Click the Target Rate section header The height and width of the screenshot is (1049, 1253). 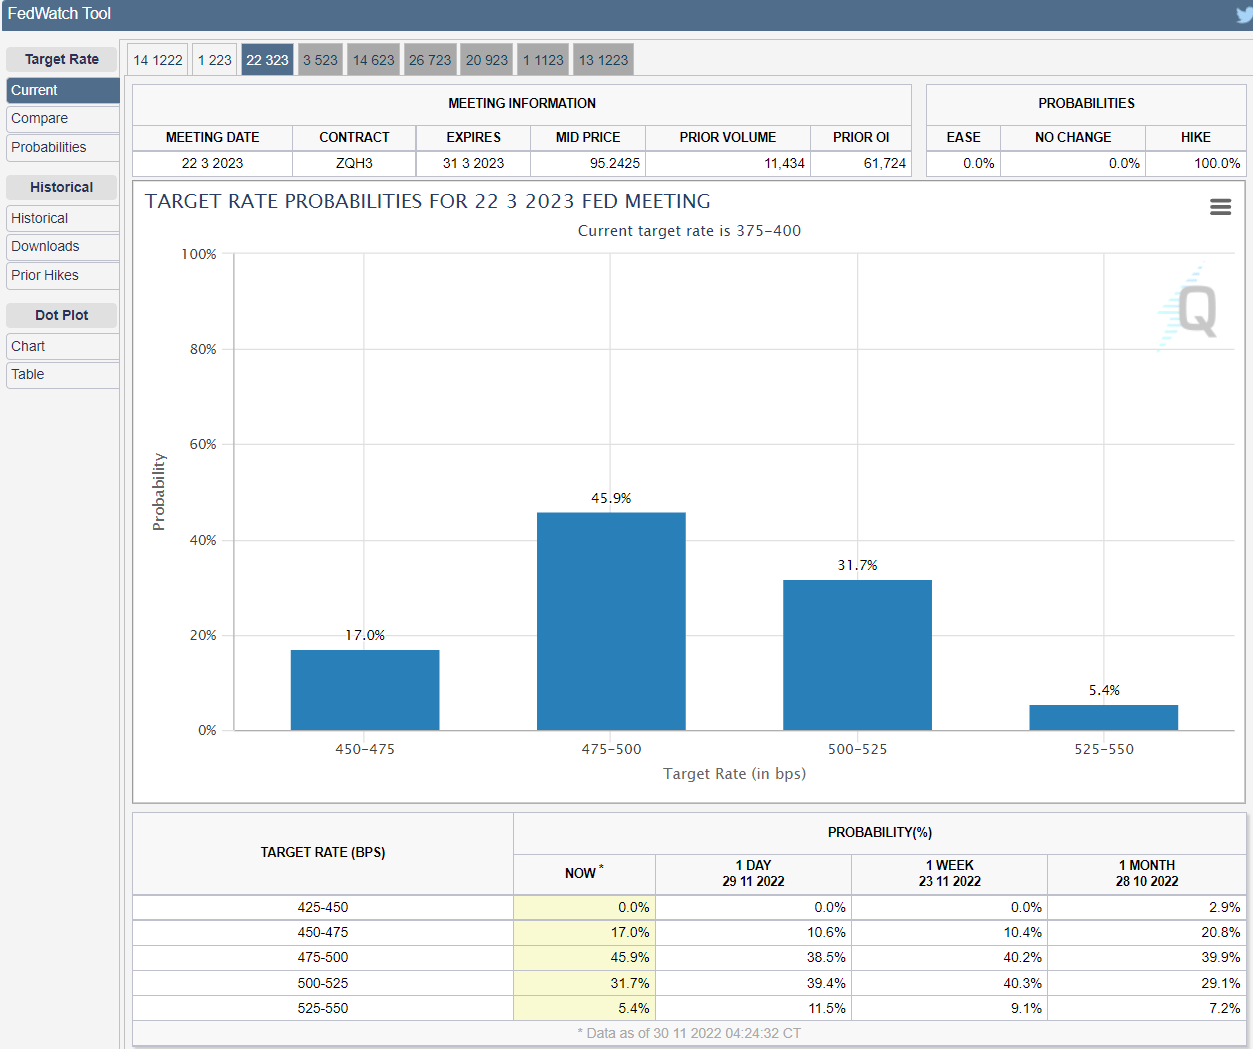62,59
